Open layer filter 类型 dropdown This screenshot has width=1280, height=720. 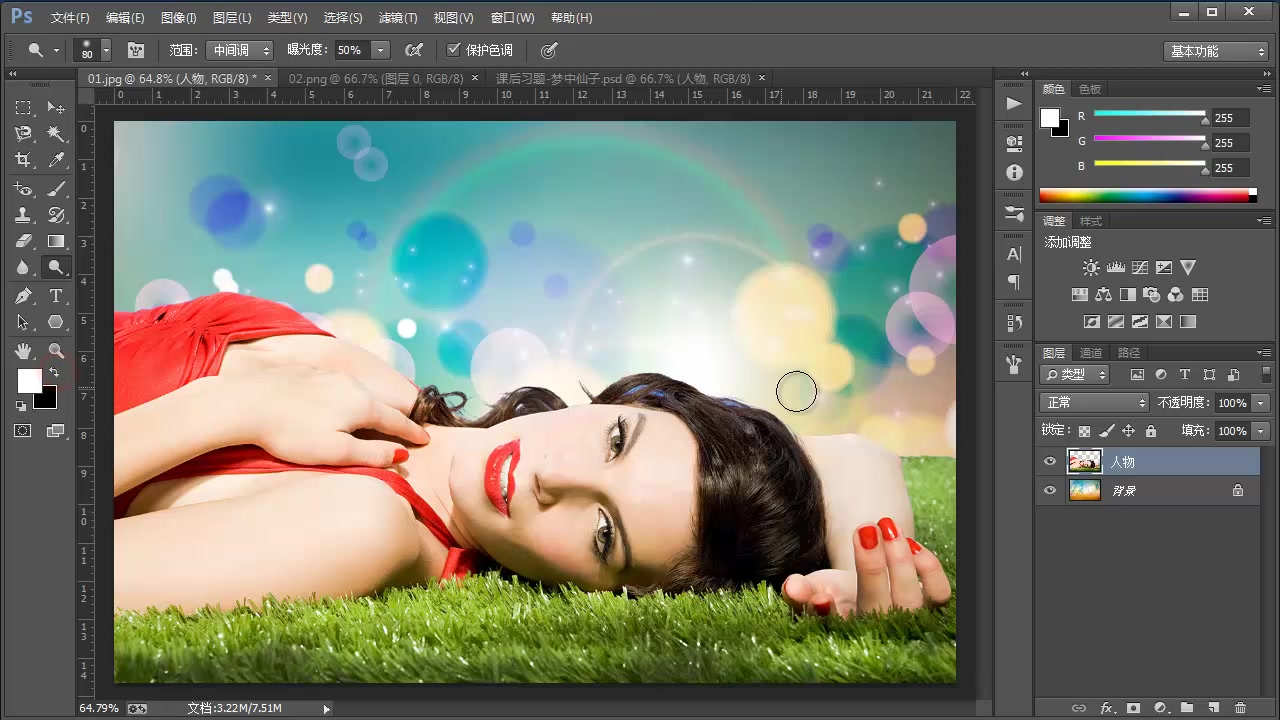click(x=1076, y=374)
